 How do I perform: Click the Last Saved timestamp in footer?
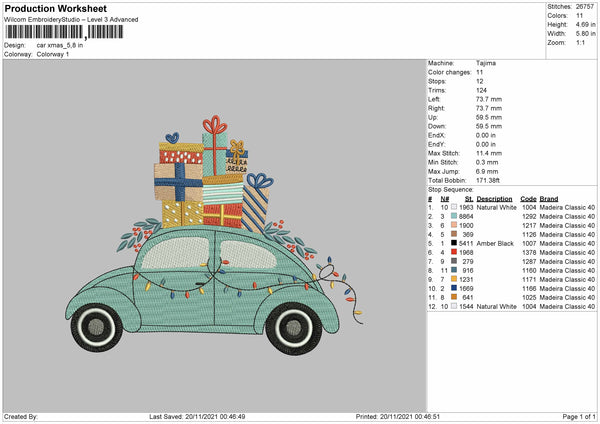coord(195,416)
